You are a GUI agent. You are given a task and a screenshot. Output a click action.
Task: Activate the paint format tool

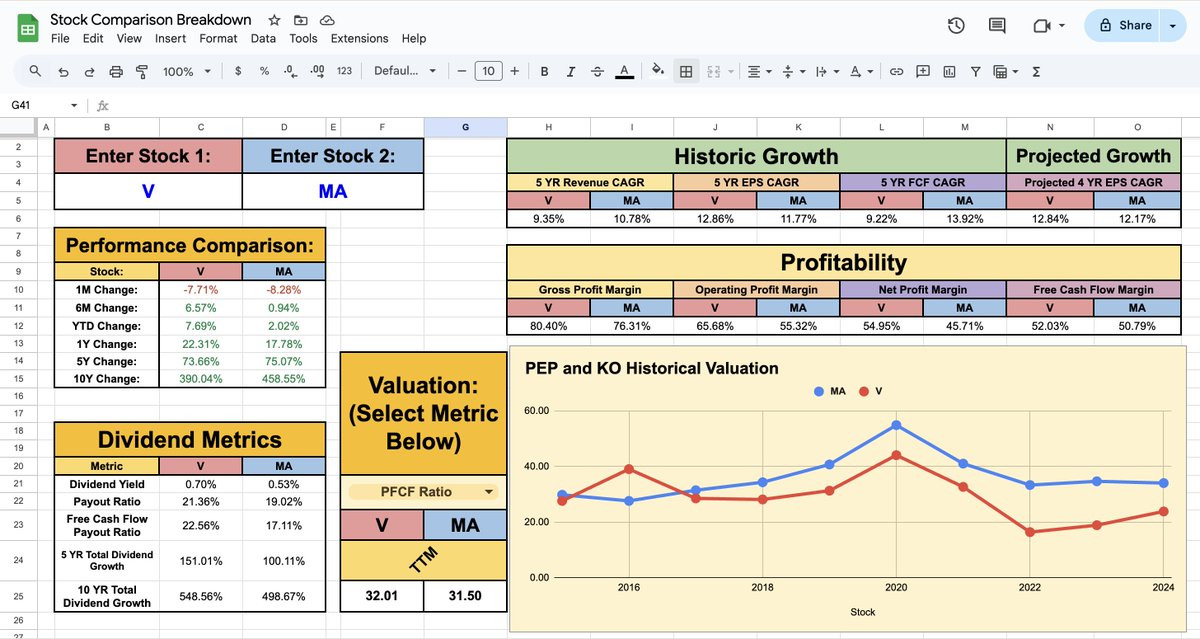point(141,71)
